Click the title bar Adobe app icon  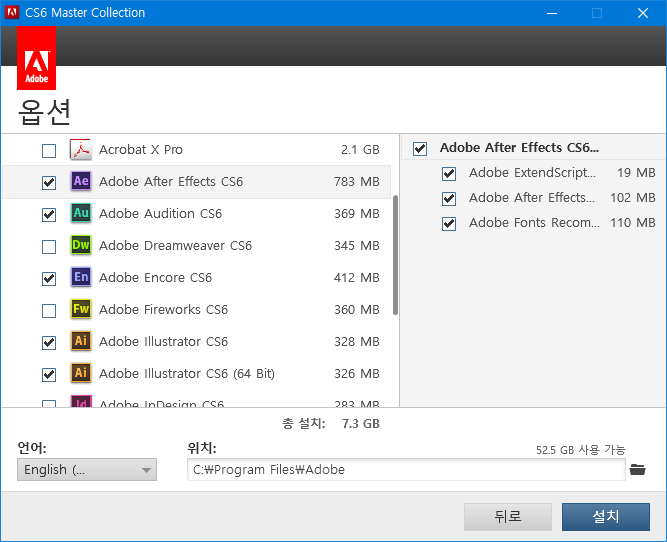click(x=11, y=12)
